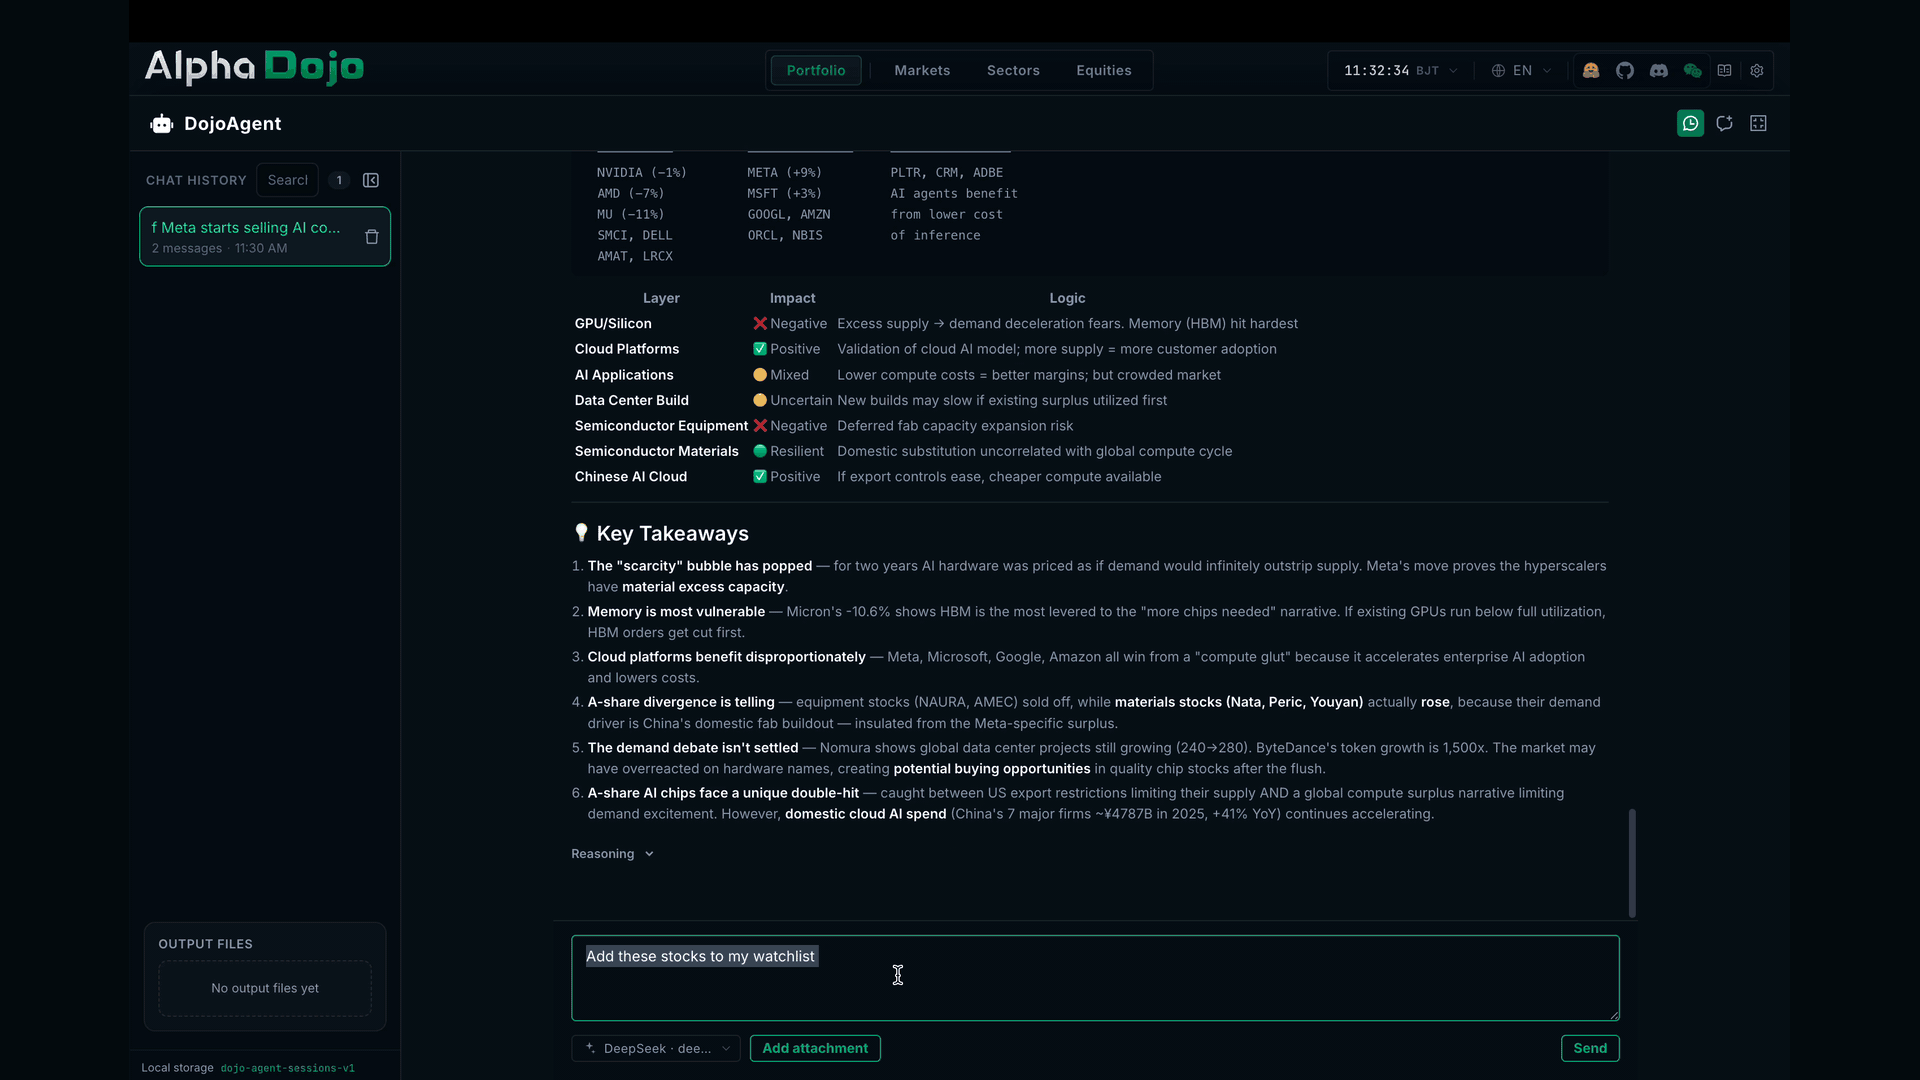The width and height of the screenshot is (1920, 1080).
Task: Click the chat count badge showing 1
Action: 339,180
